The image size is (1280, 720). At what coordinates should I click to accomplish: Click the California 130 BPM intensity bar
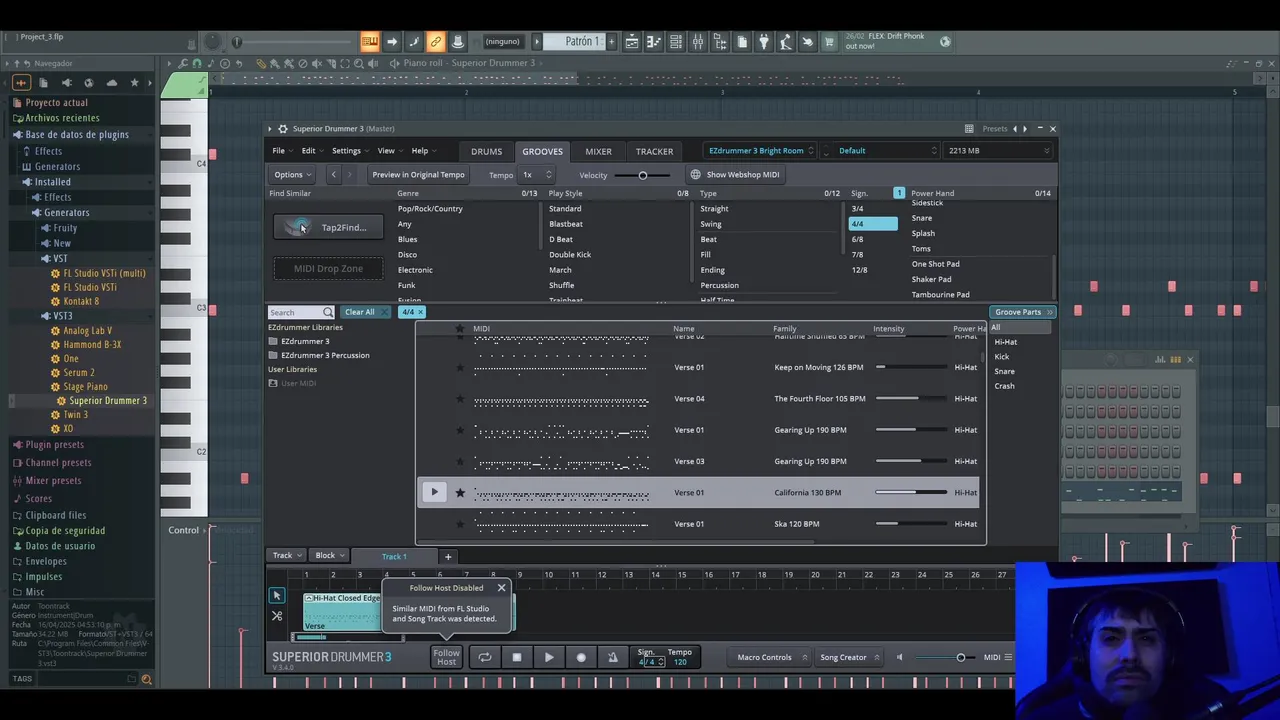[x=910, y=492]
